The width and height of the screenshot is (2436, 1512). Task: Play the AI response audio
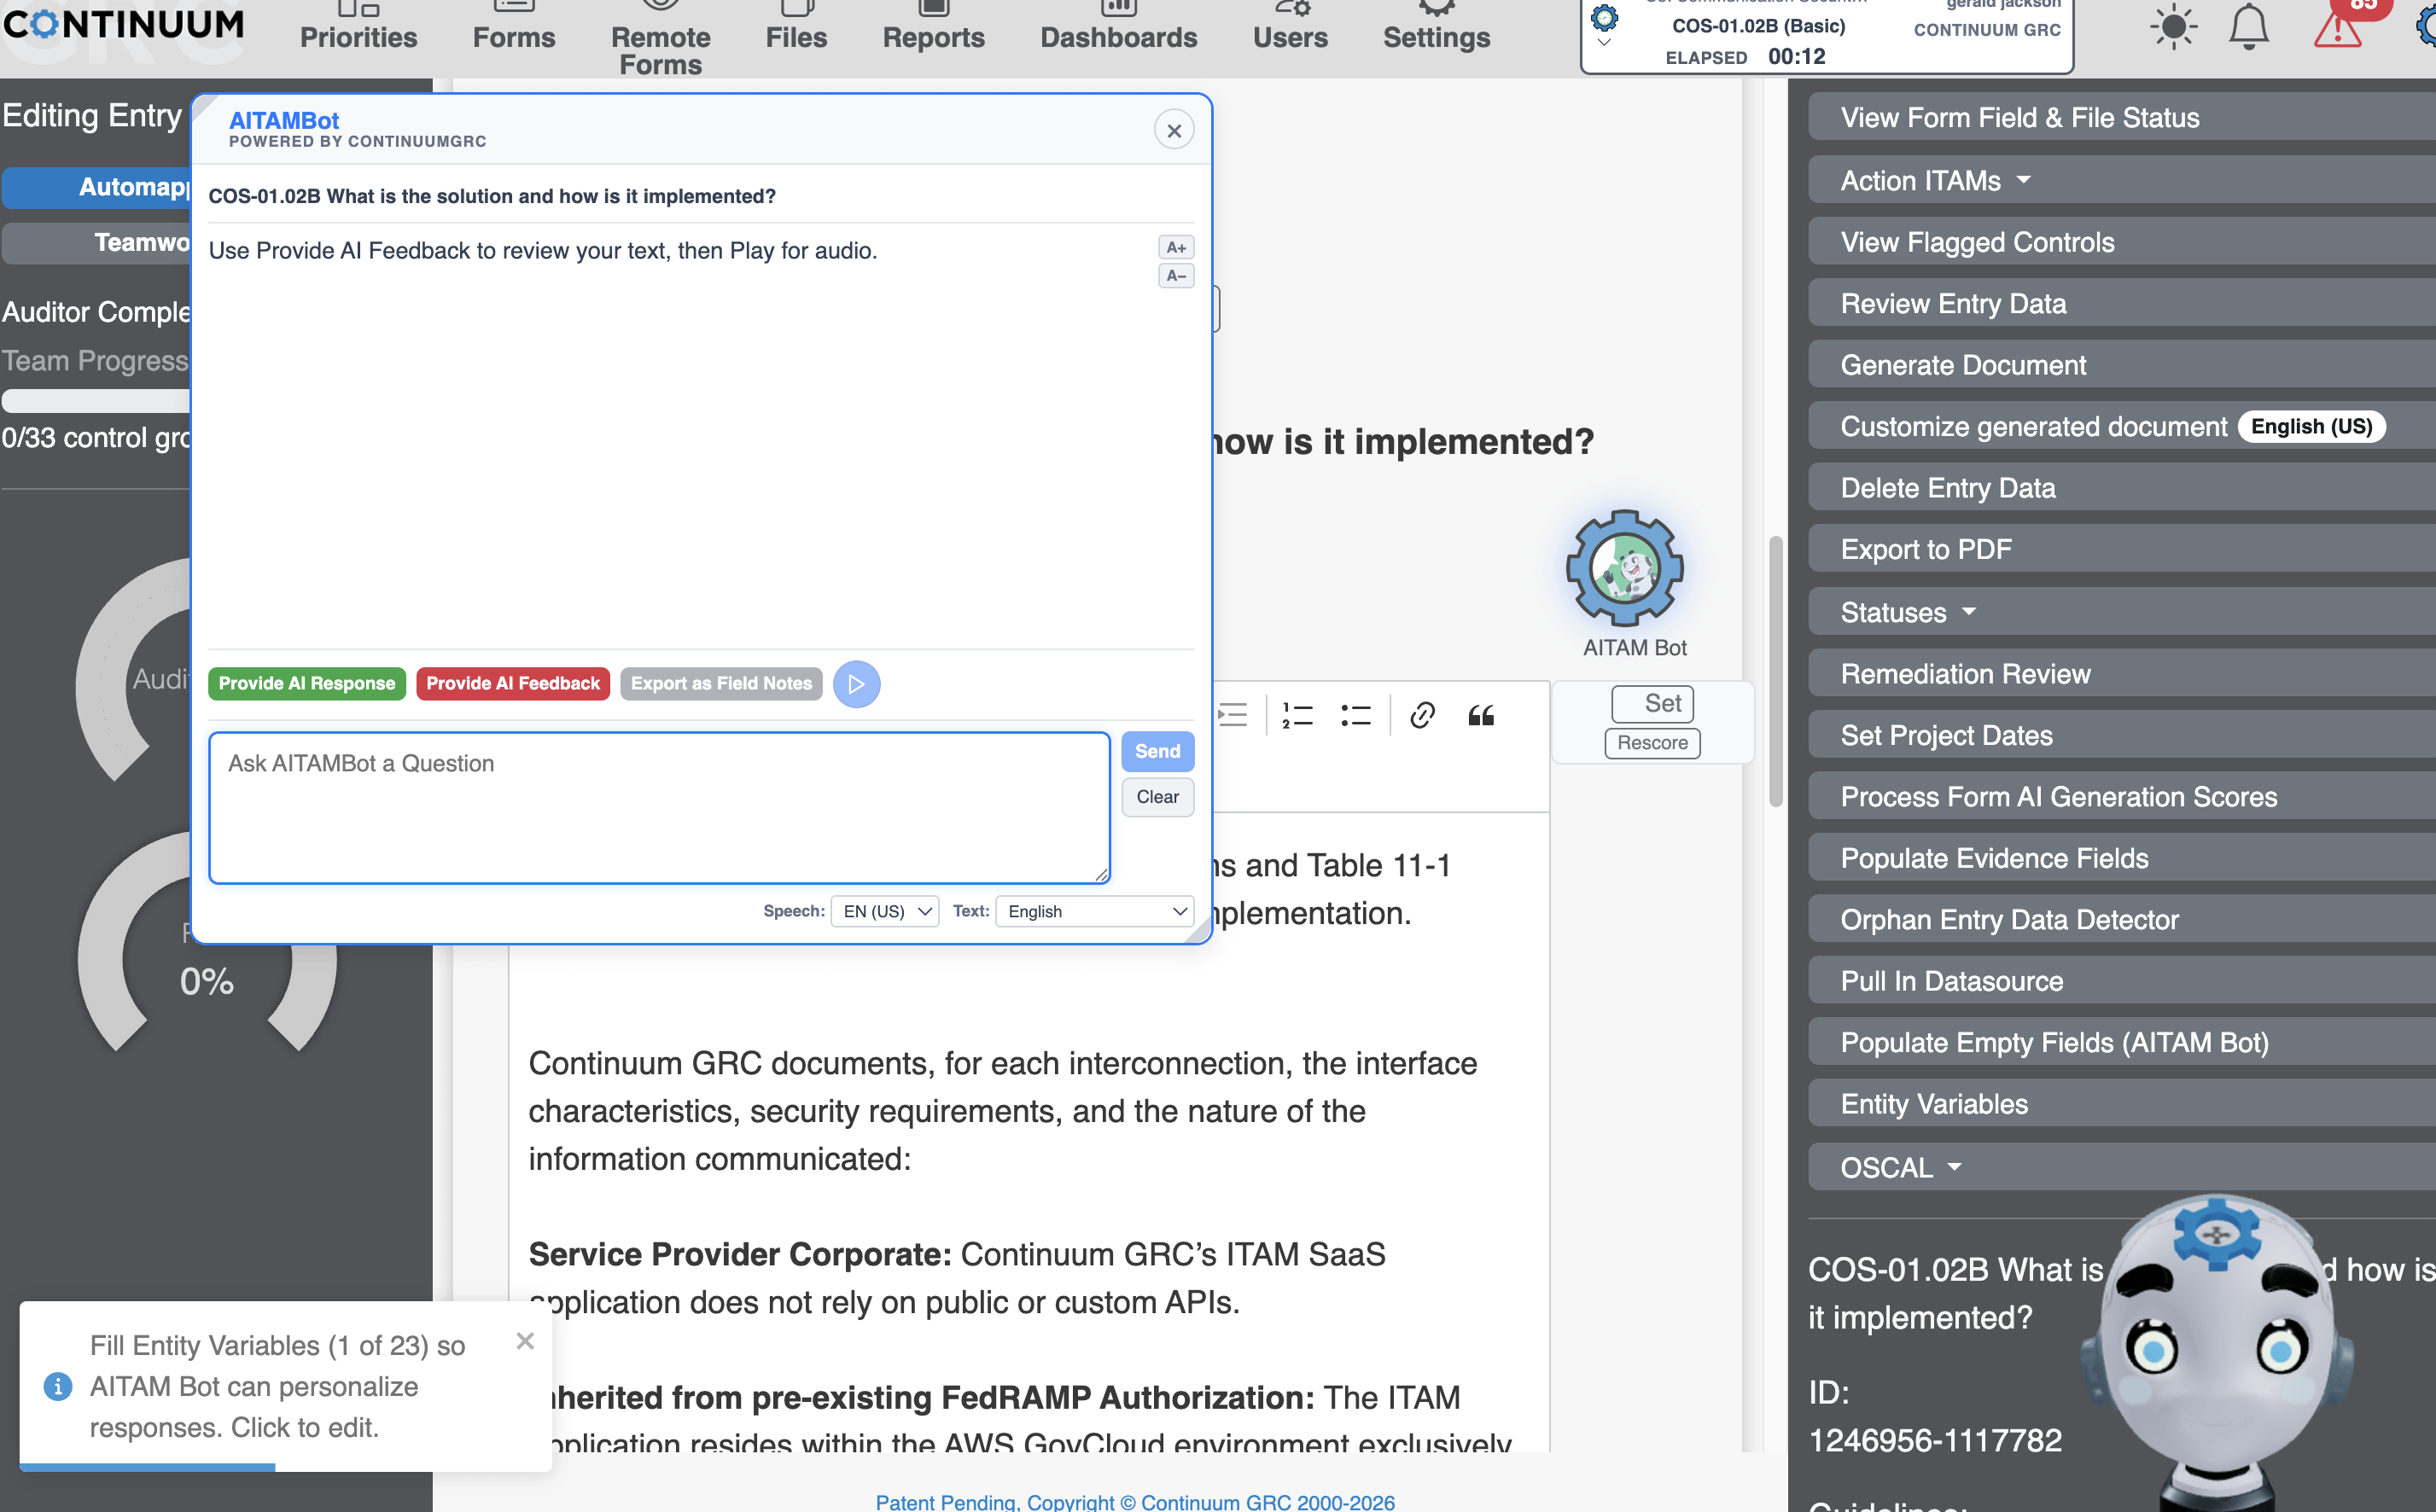pos(856,684)
